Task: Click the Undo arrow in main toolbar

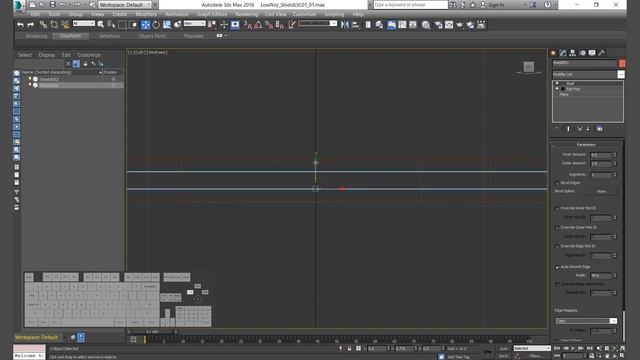Action: click(x=20, y=25)
